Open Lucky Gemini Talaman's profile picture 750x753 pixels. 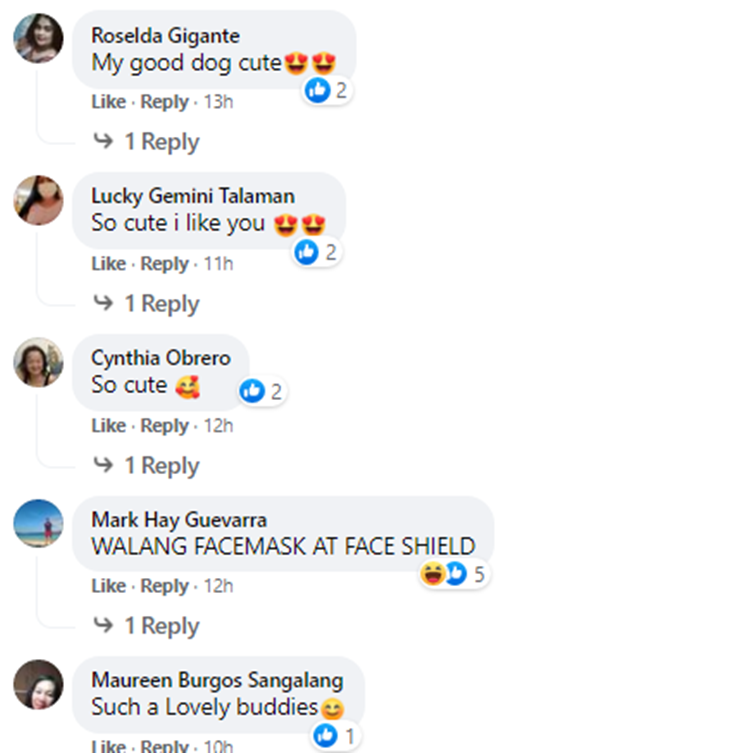point(38,200)
